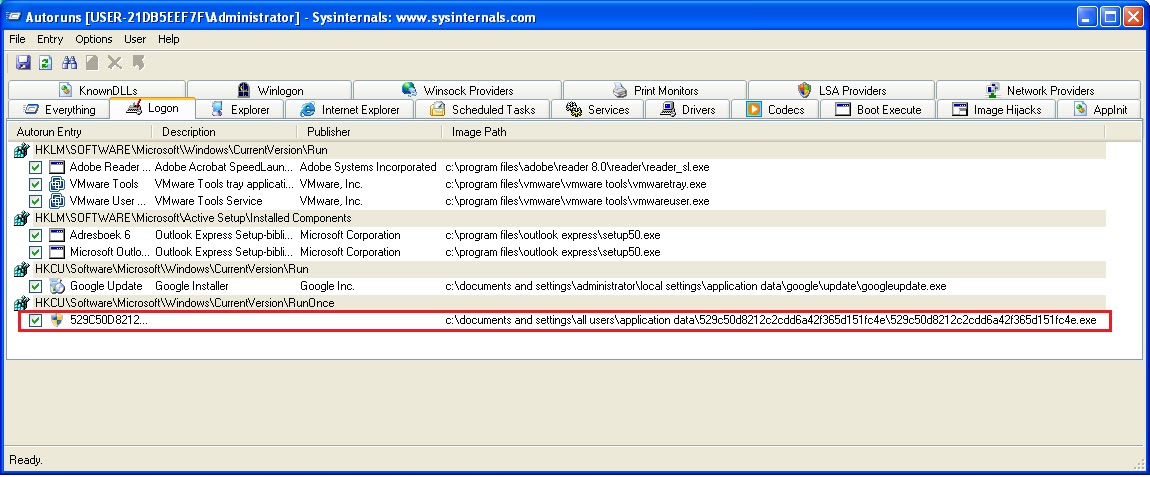Open the Boot Execute tab
Image resolution: width=1150 pixels, height=477 pixels.
[878, 109]
